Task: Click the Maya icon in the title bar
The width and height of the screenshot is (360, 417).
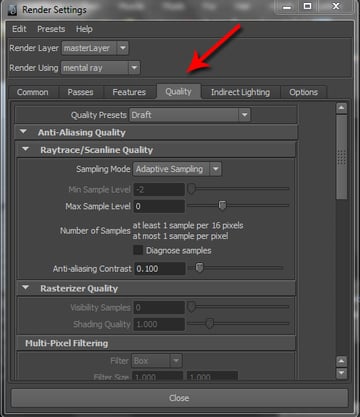Action: coord(13,9)
